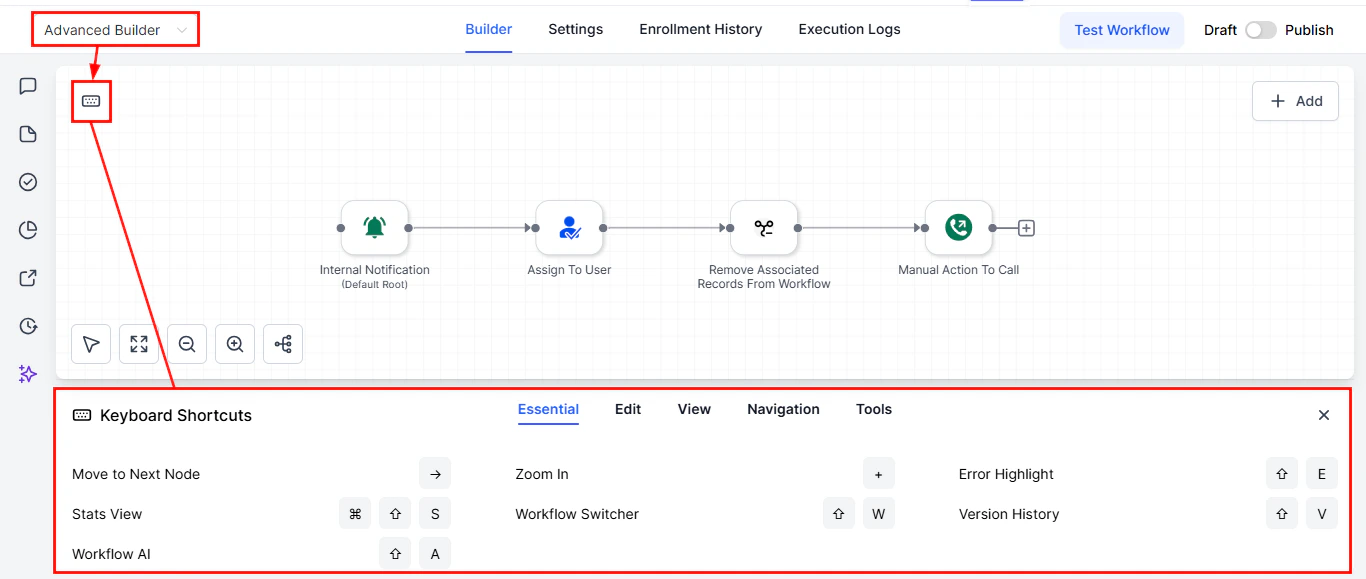Screen dimensions: 1366x579
Task: Click the zoom out magnifier icon
Action: point(187,344)
